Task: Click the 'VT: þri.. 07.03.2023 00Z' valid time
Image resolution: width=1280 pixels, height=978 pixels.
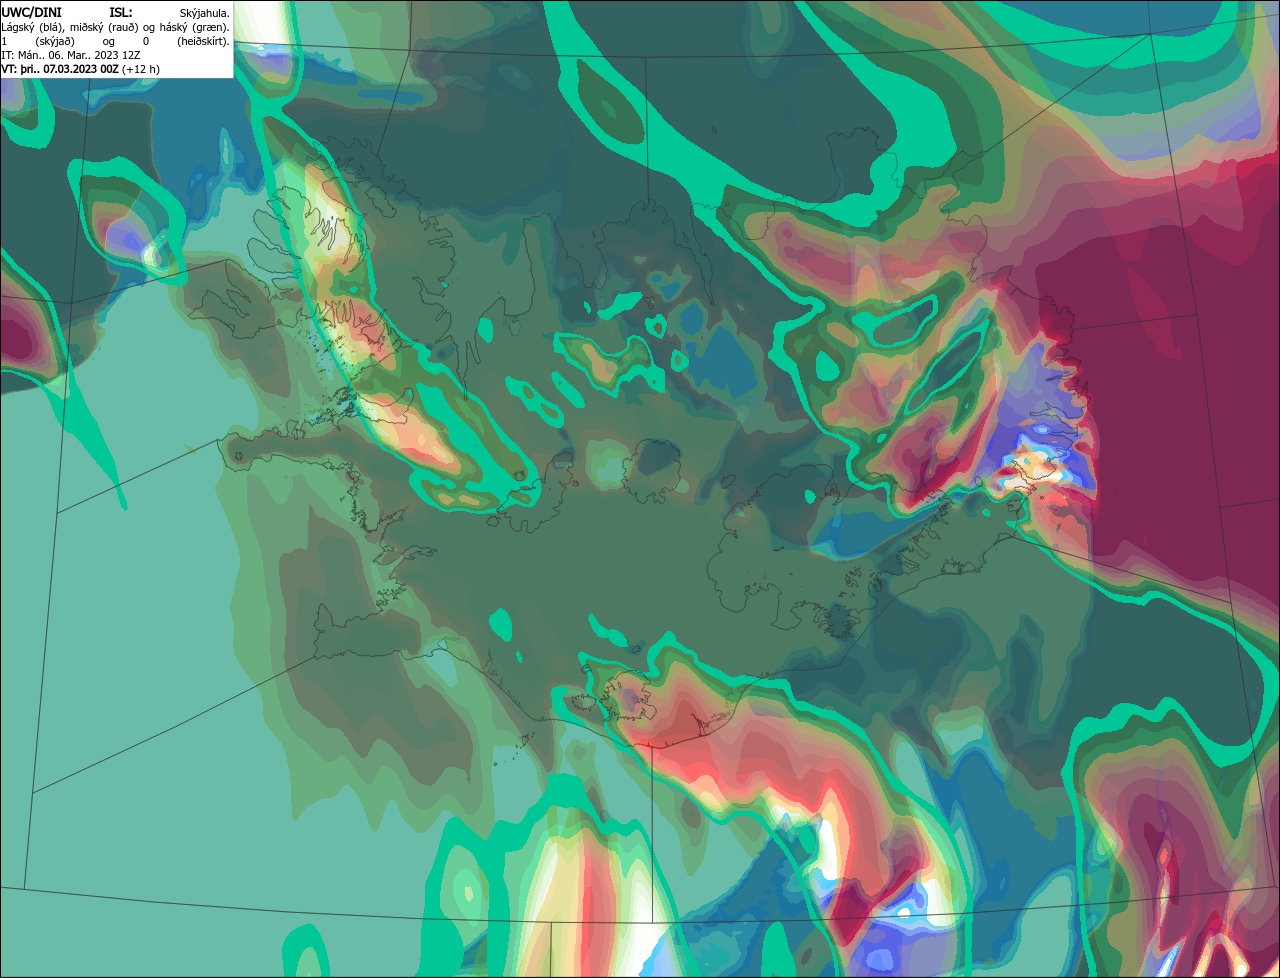Action: [60, 69]
